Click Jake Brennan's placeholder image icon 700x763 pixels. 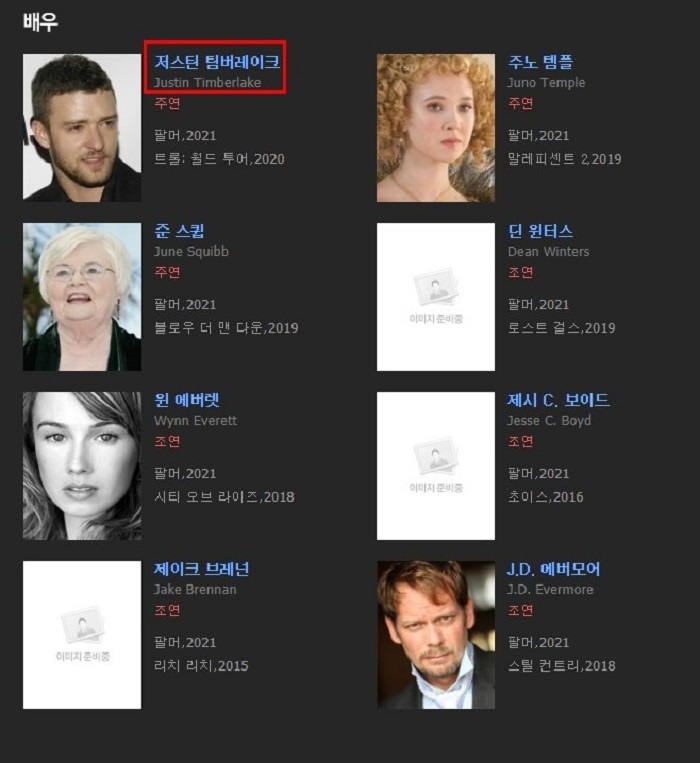pos(82,635)
